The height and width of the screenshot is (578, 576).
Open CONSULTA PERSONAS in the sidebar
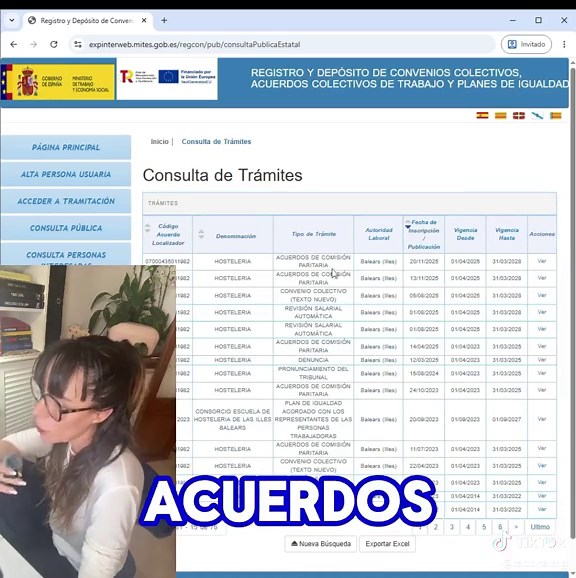(66, 254)
